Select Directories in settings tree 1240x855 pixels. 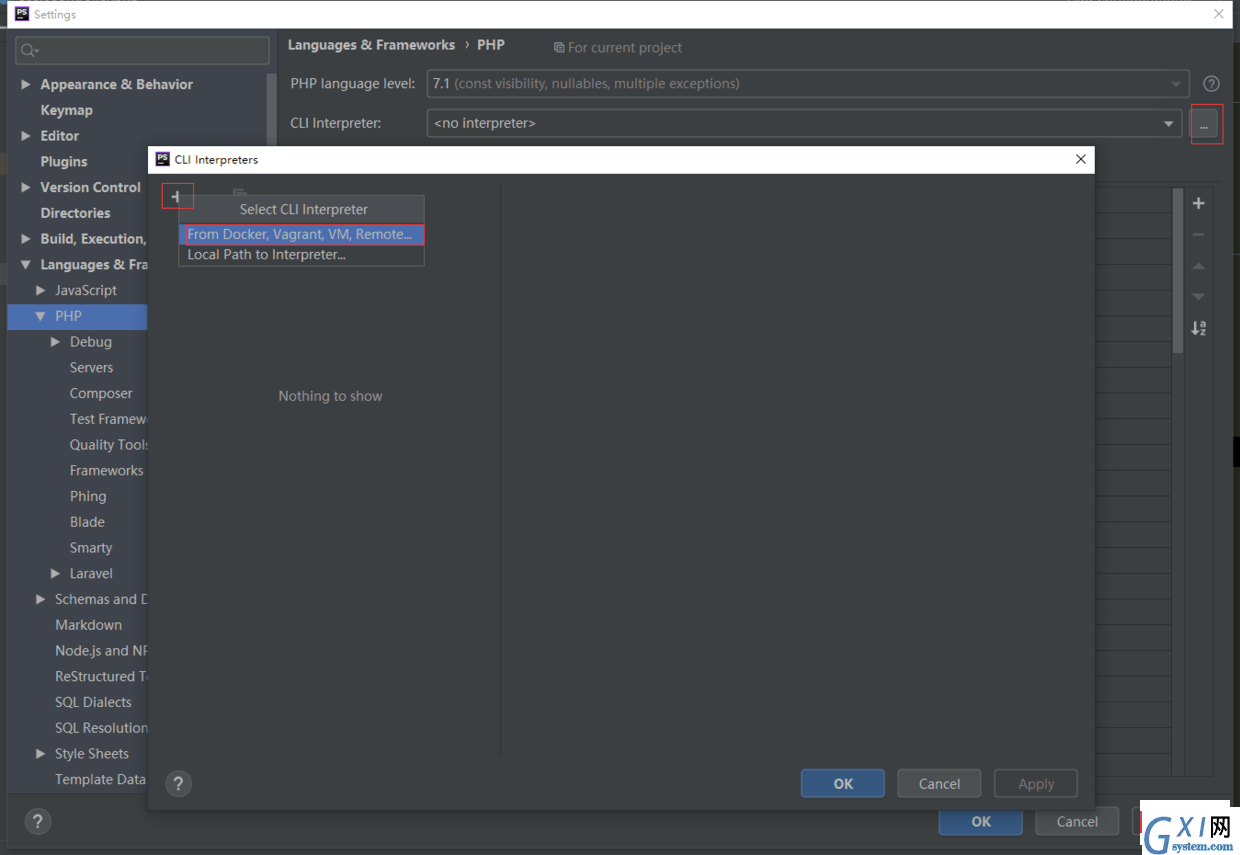point(75,213)
